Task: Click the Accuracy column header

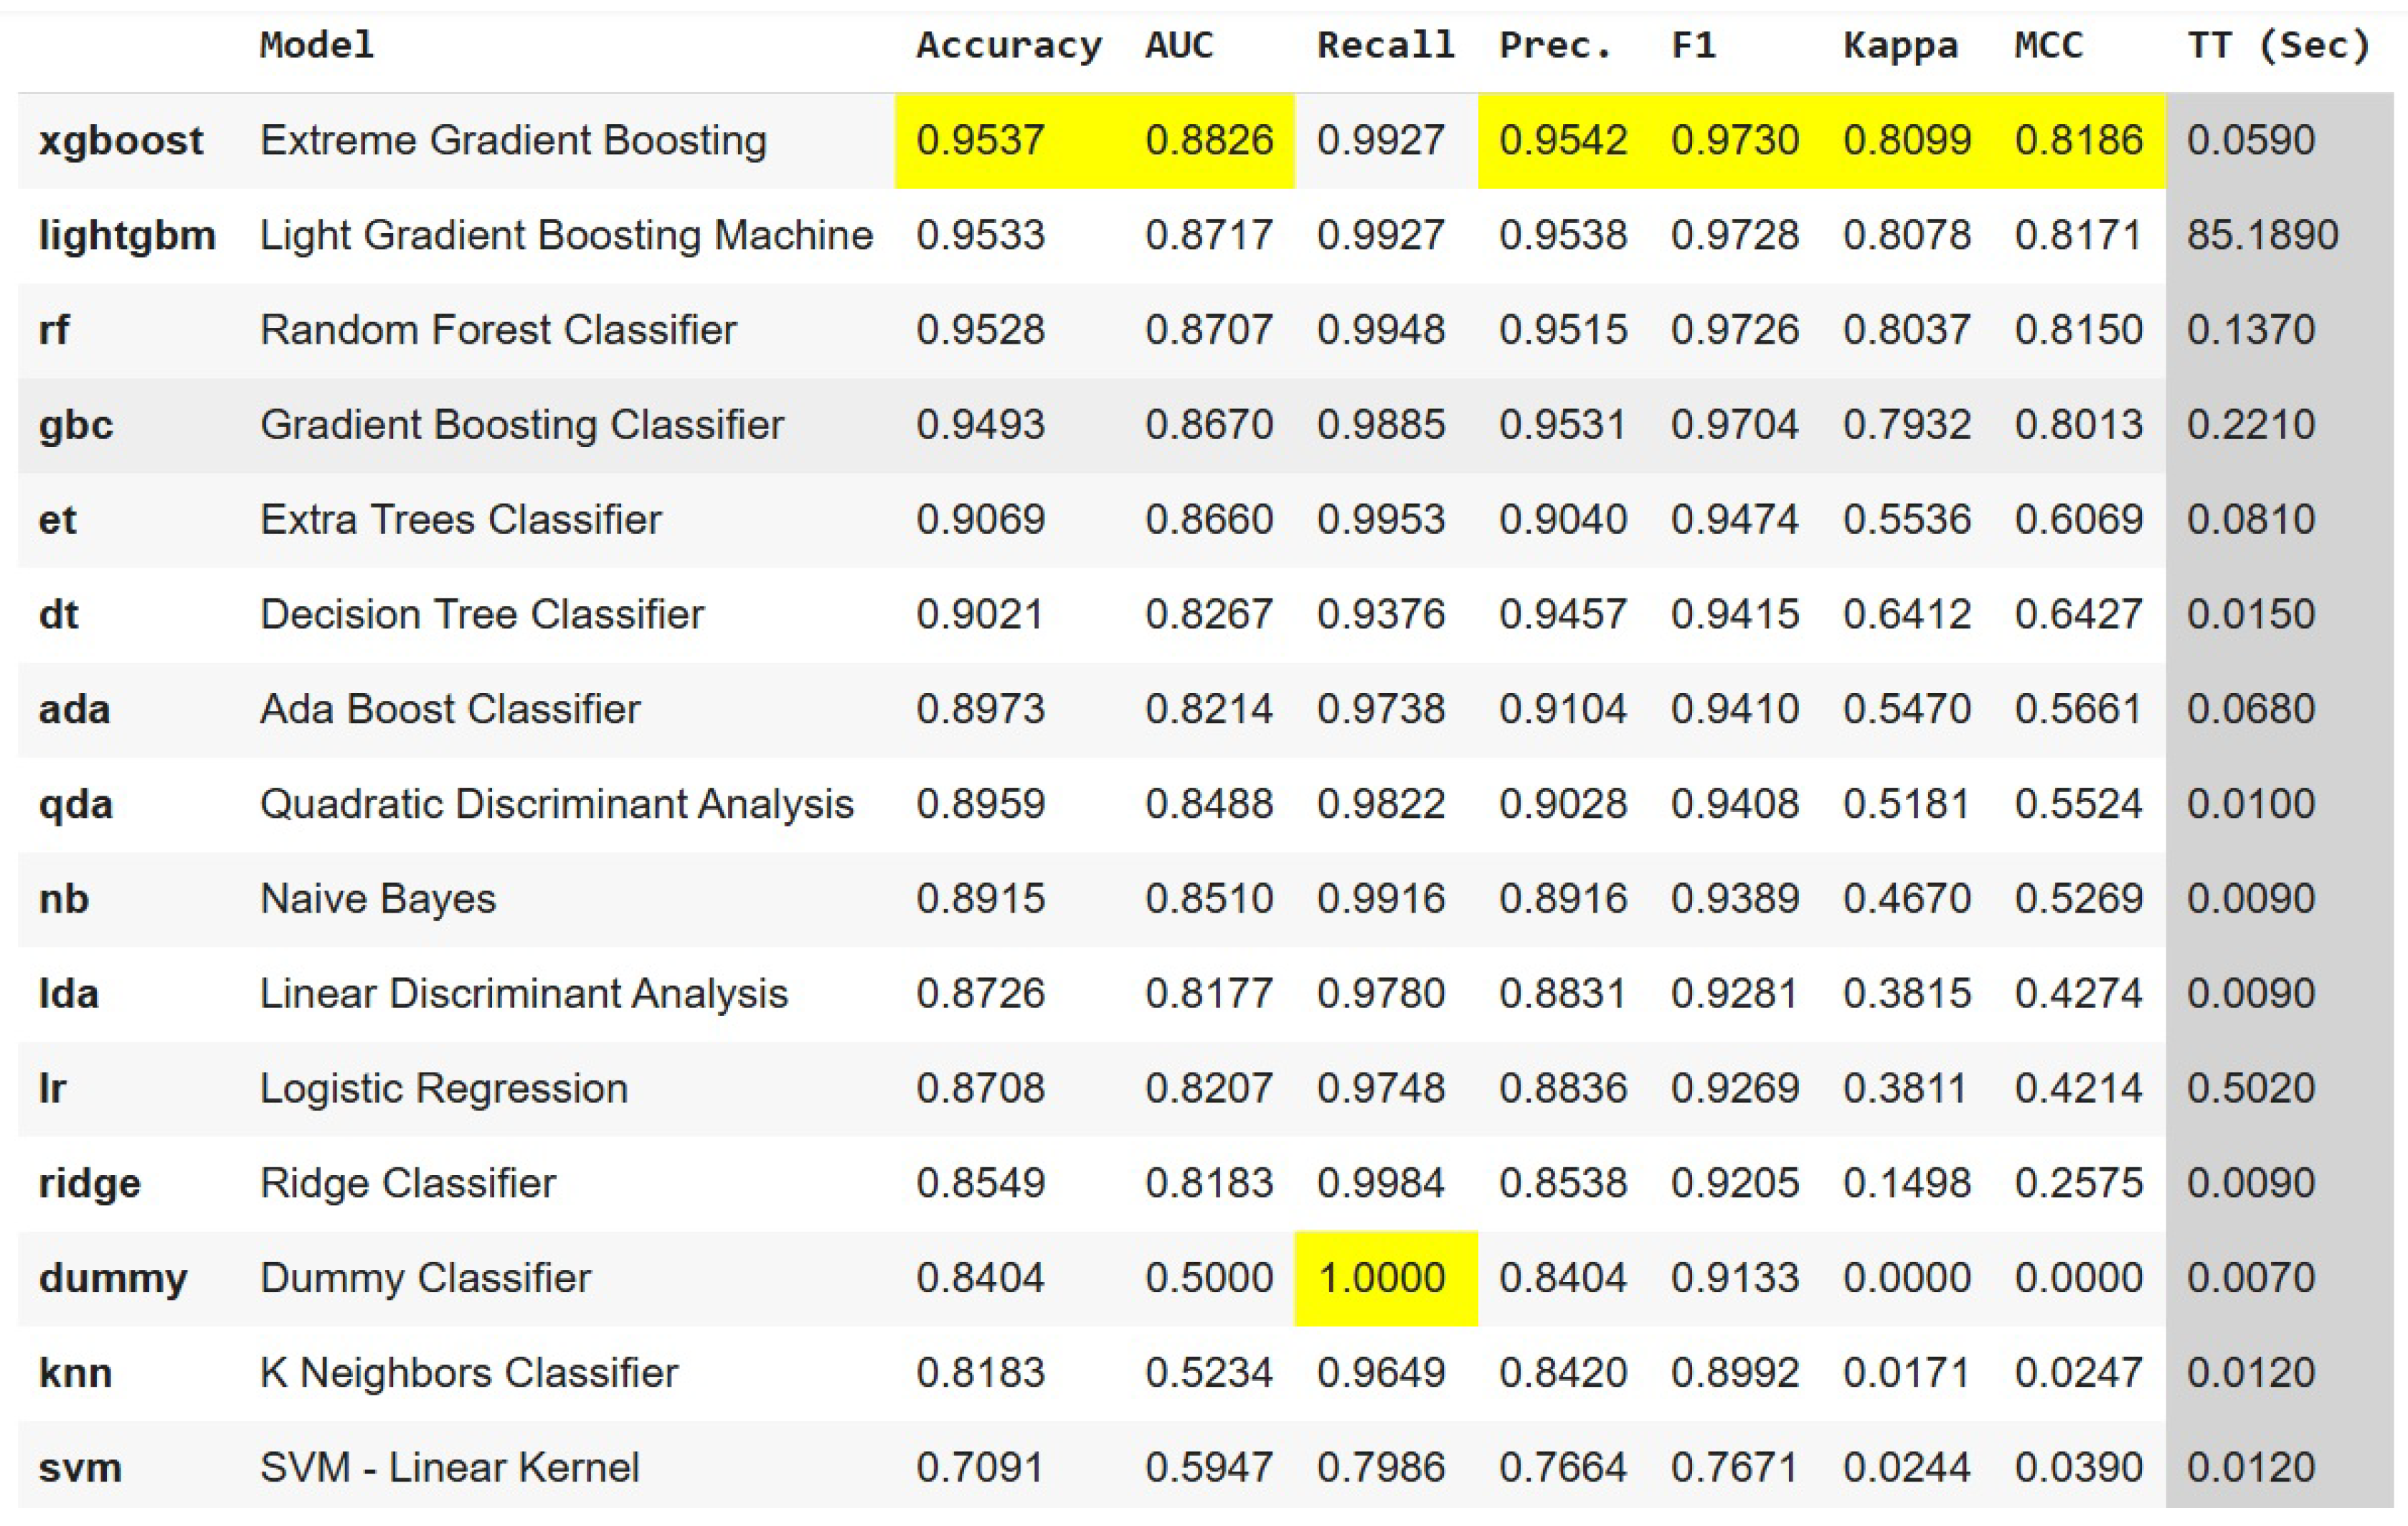Action: coord(1008,45)
